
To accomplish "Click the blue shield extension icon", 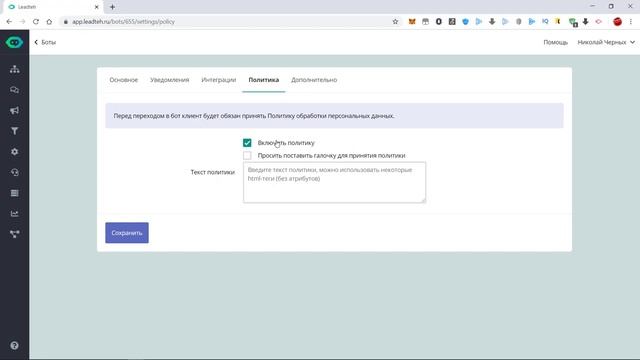I will pyautogui.click(x=465, y=22).
